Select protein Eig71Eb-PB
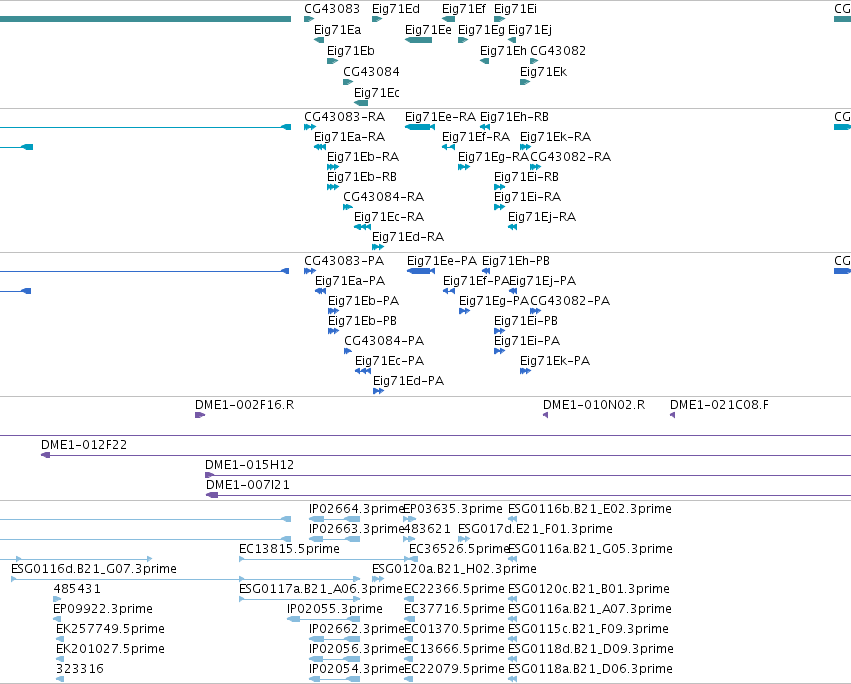 point(362,321)
